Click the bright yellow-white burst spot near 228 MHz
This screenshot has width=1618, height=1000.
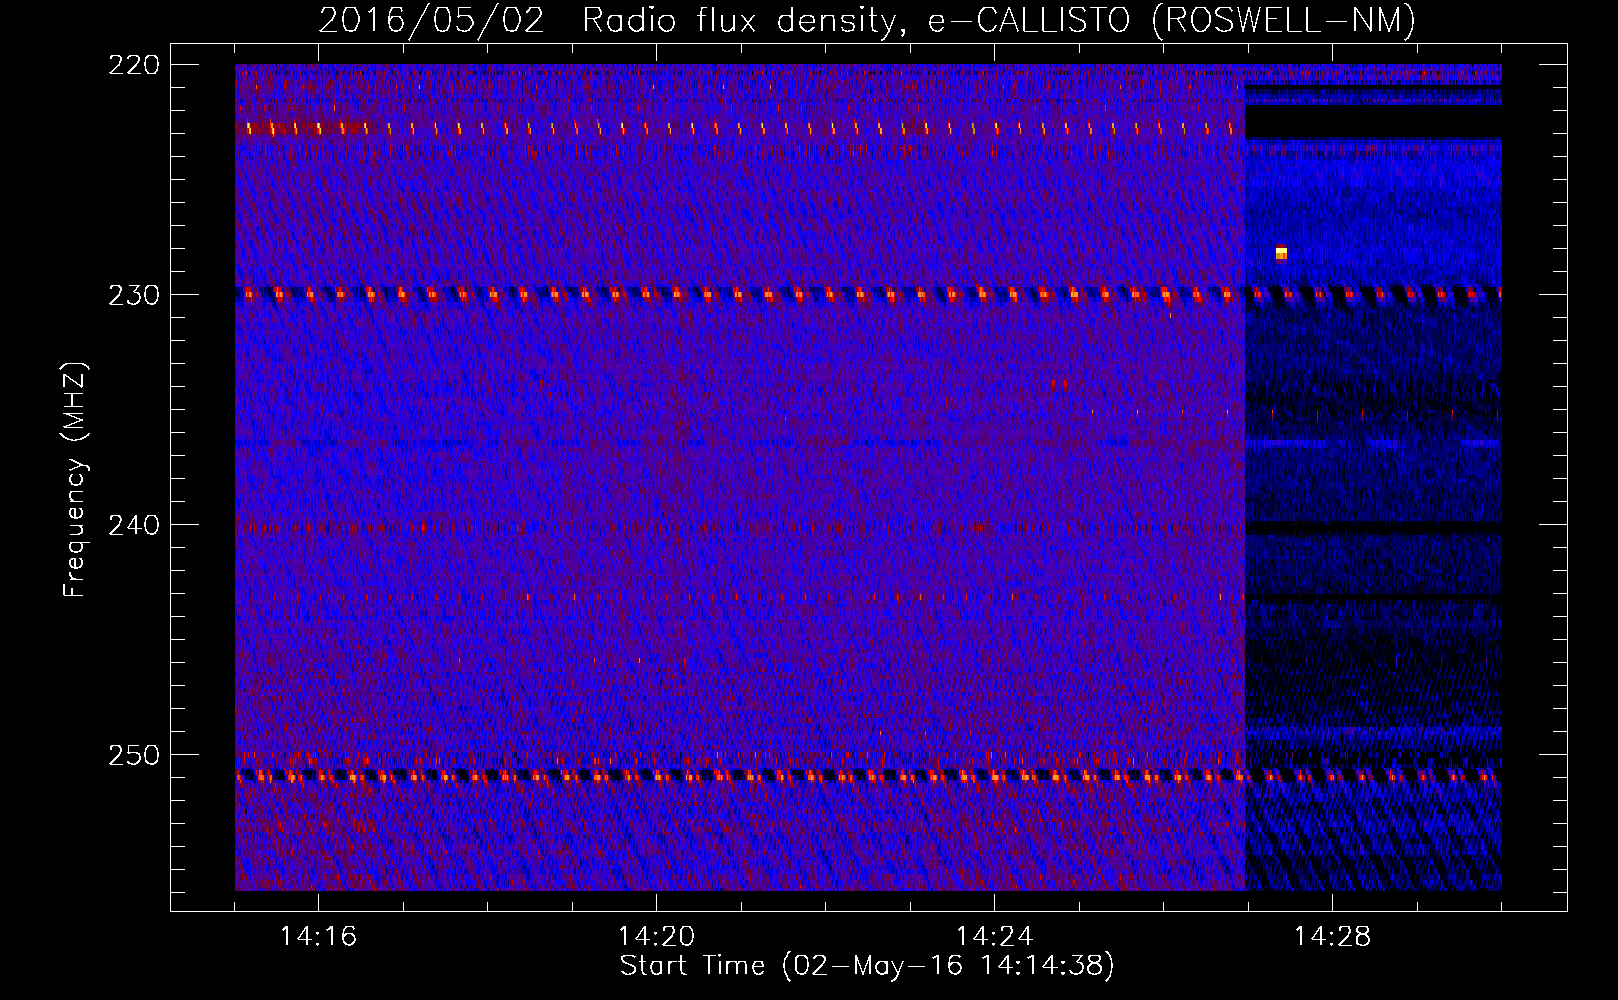(1281, 253)
